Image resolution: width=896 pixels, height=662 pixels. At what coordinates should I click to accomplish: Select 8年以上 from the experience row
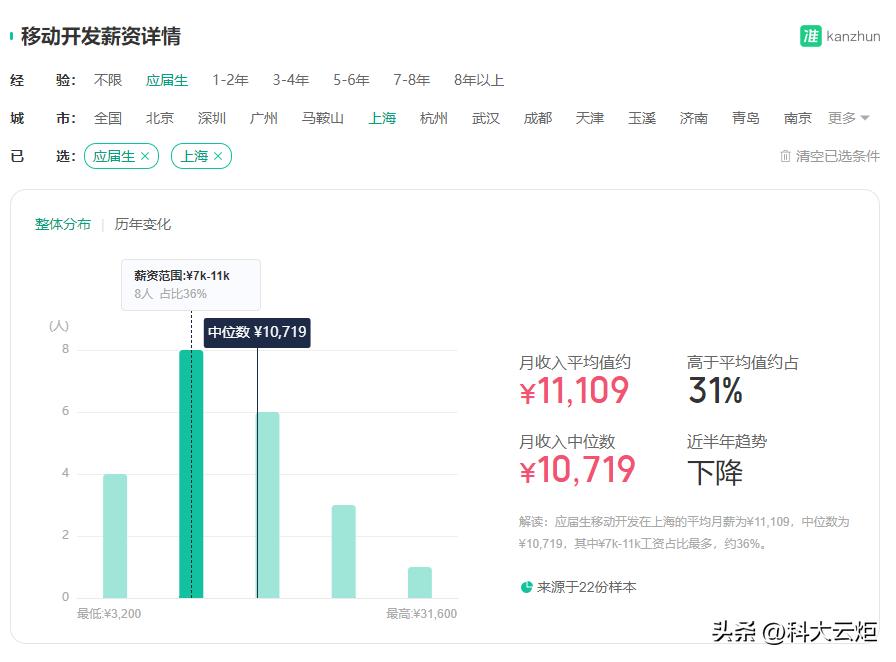click(478, 80)
